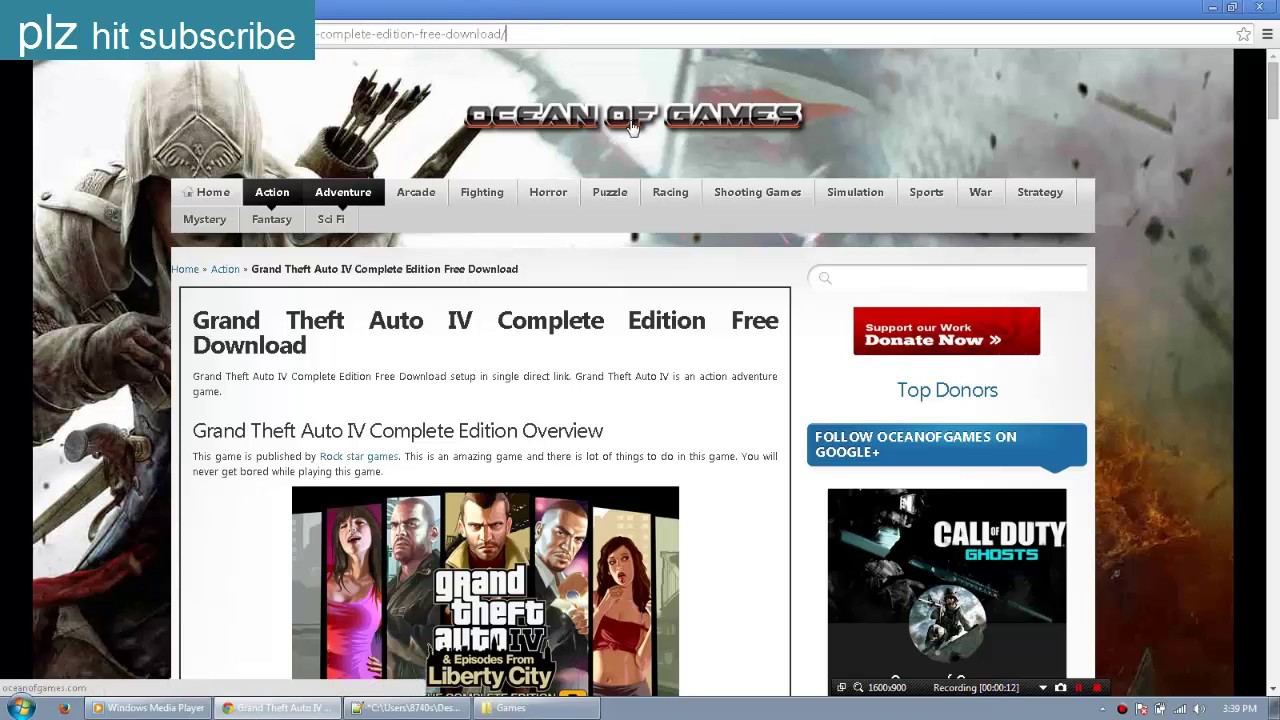Click the Home breadcrumb link

click(x=185, y=269)
